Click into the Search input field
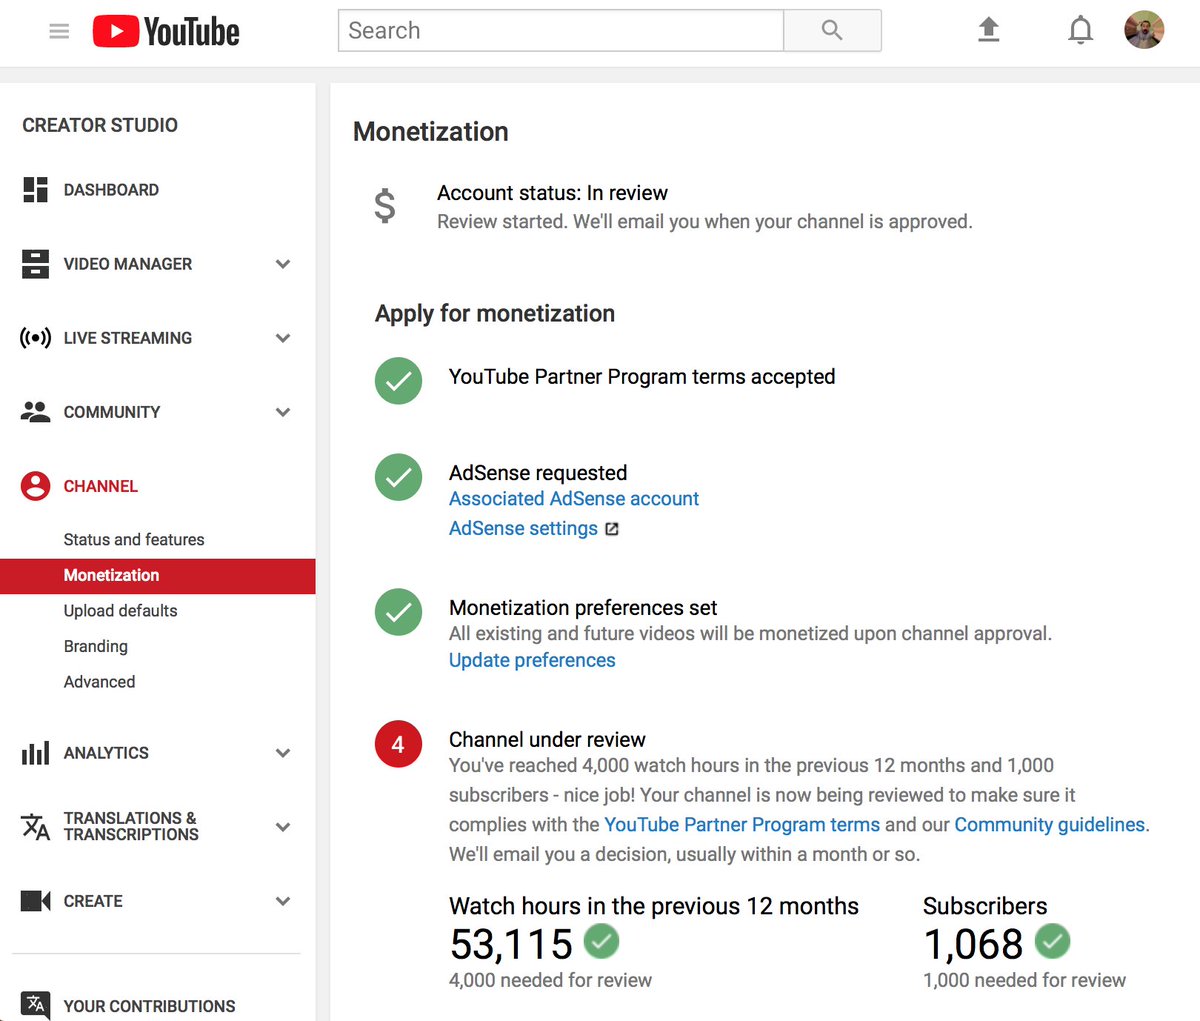This screenshot has height=1021, width=1200. [561, 30]
